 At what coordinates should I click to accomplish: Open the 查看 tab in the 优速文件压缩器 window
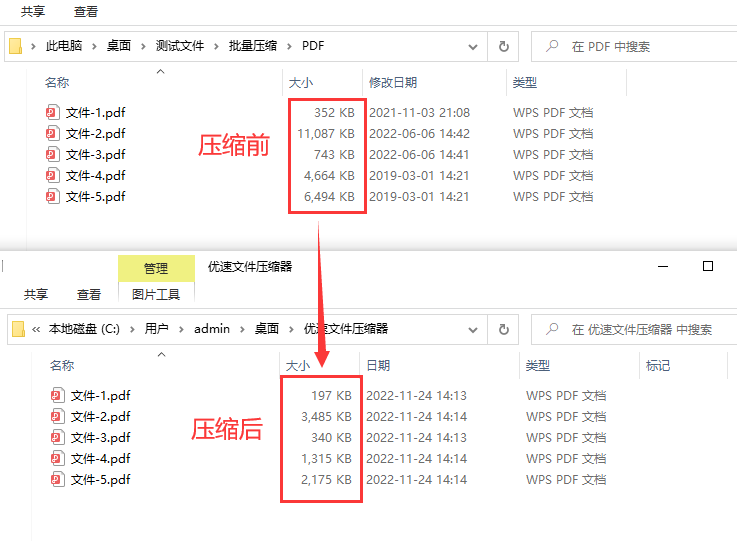[x=89, y=294]
